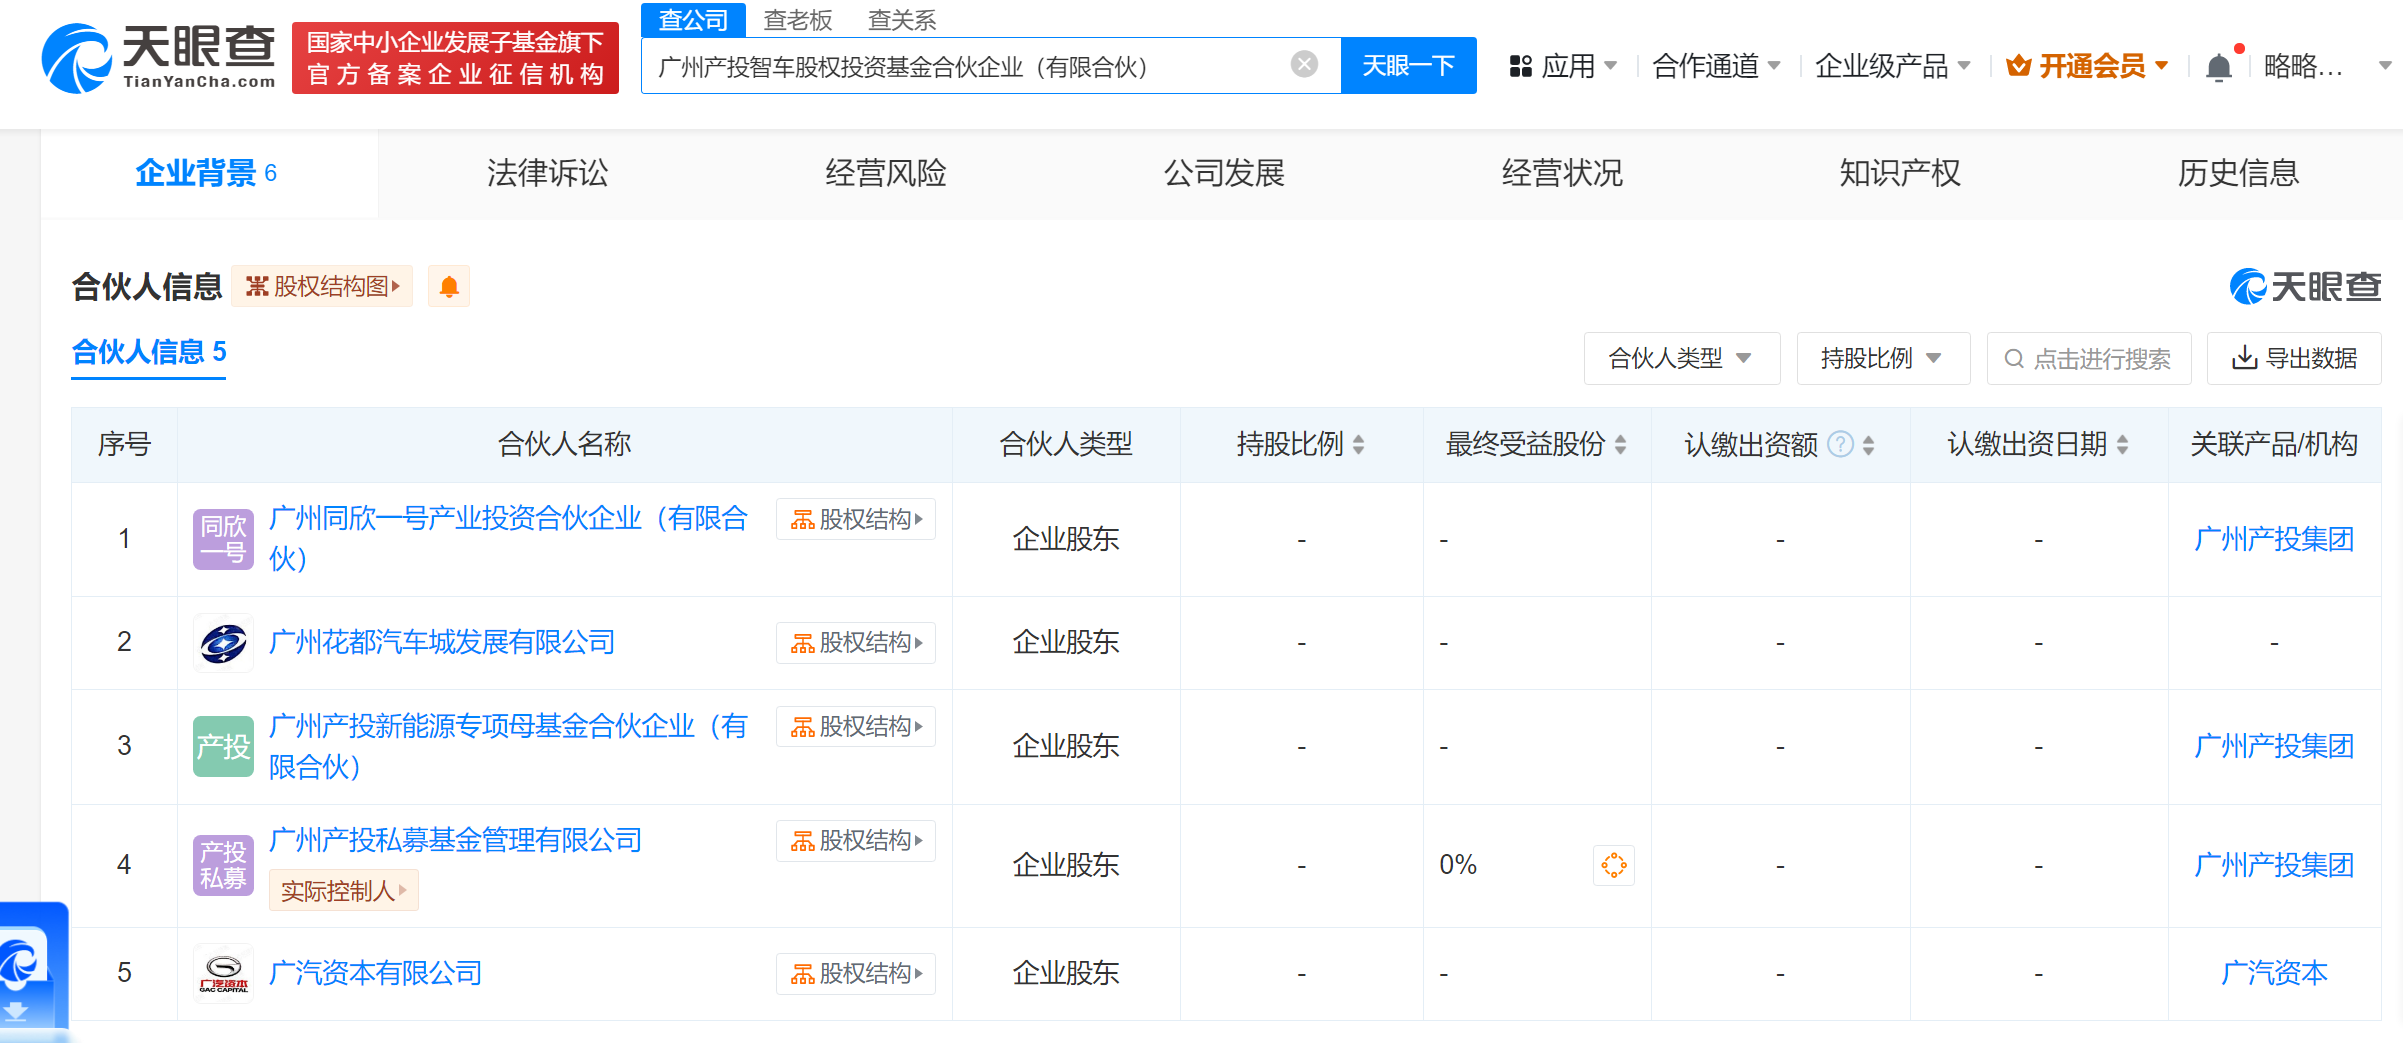The image size is (2403, 1043).
Task: Open 广汽资本有限公司 link
Action: (375, 973)
